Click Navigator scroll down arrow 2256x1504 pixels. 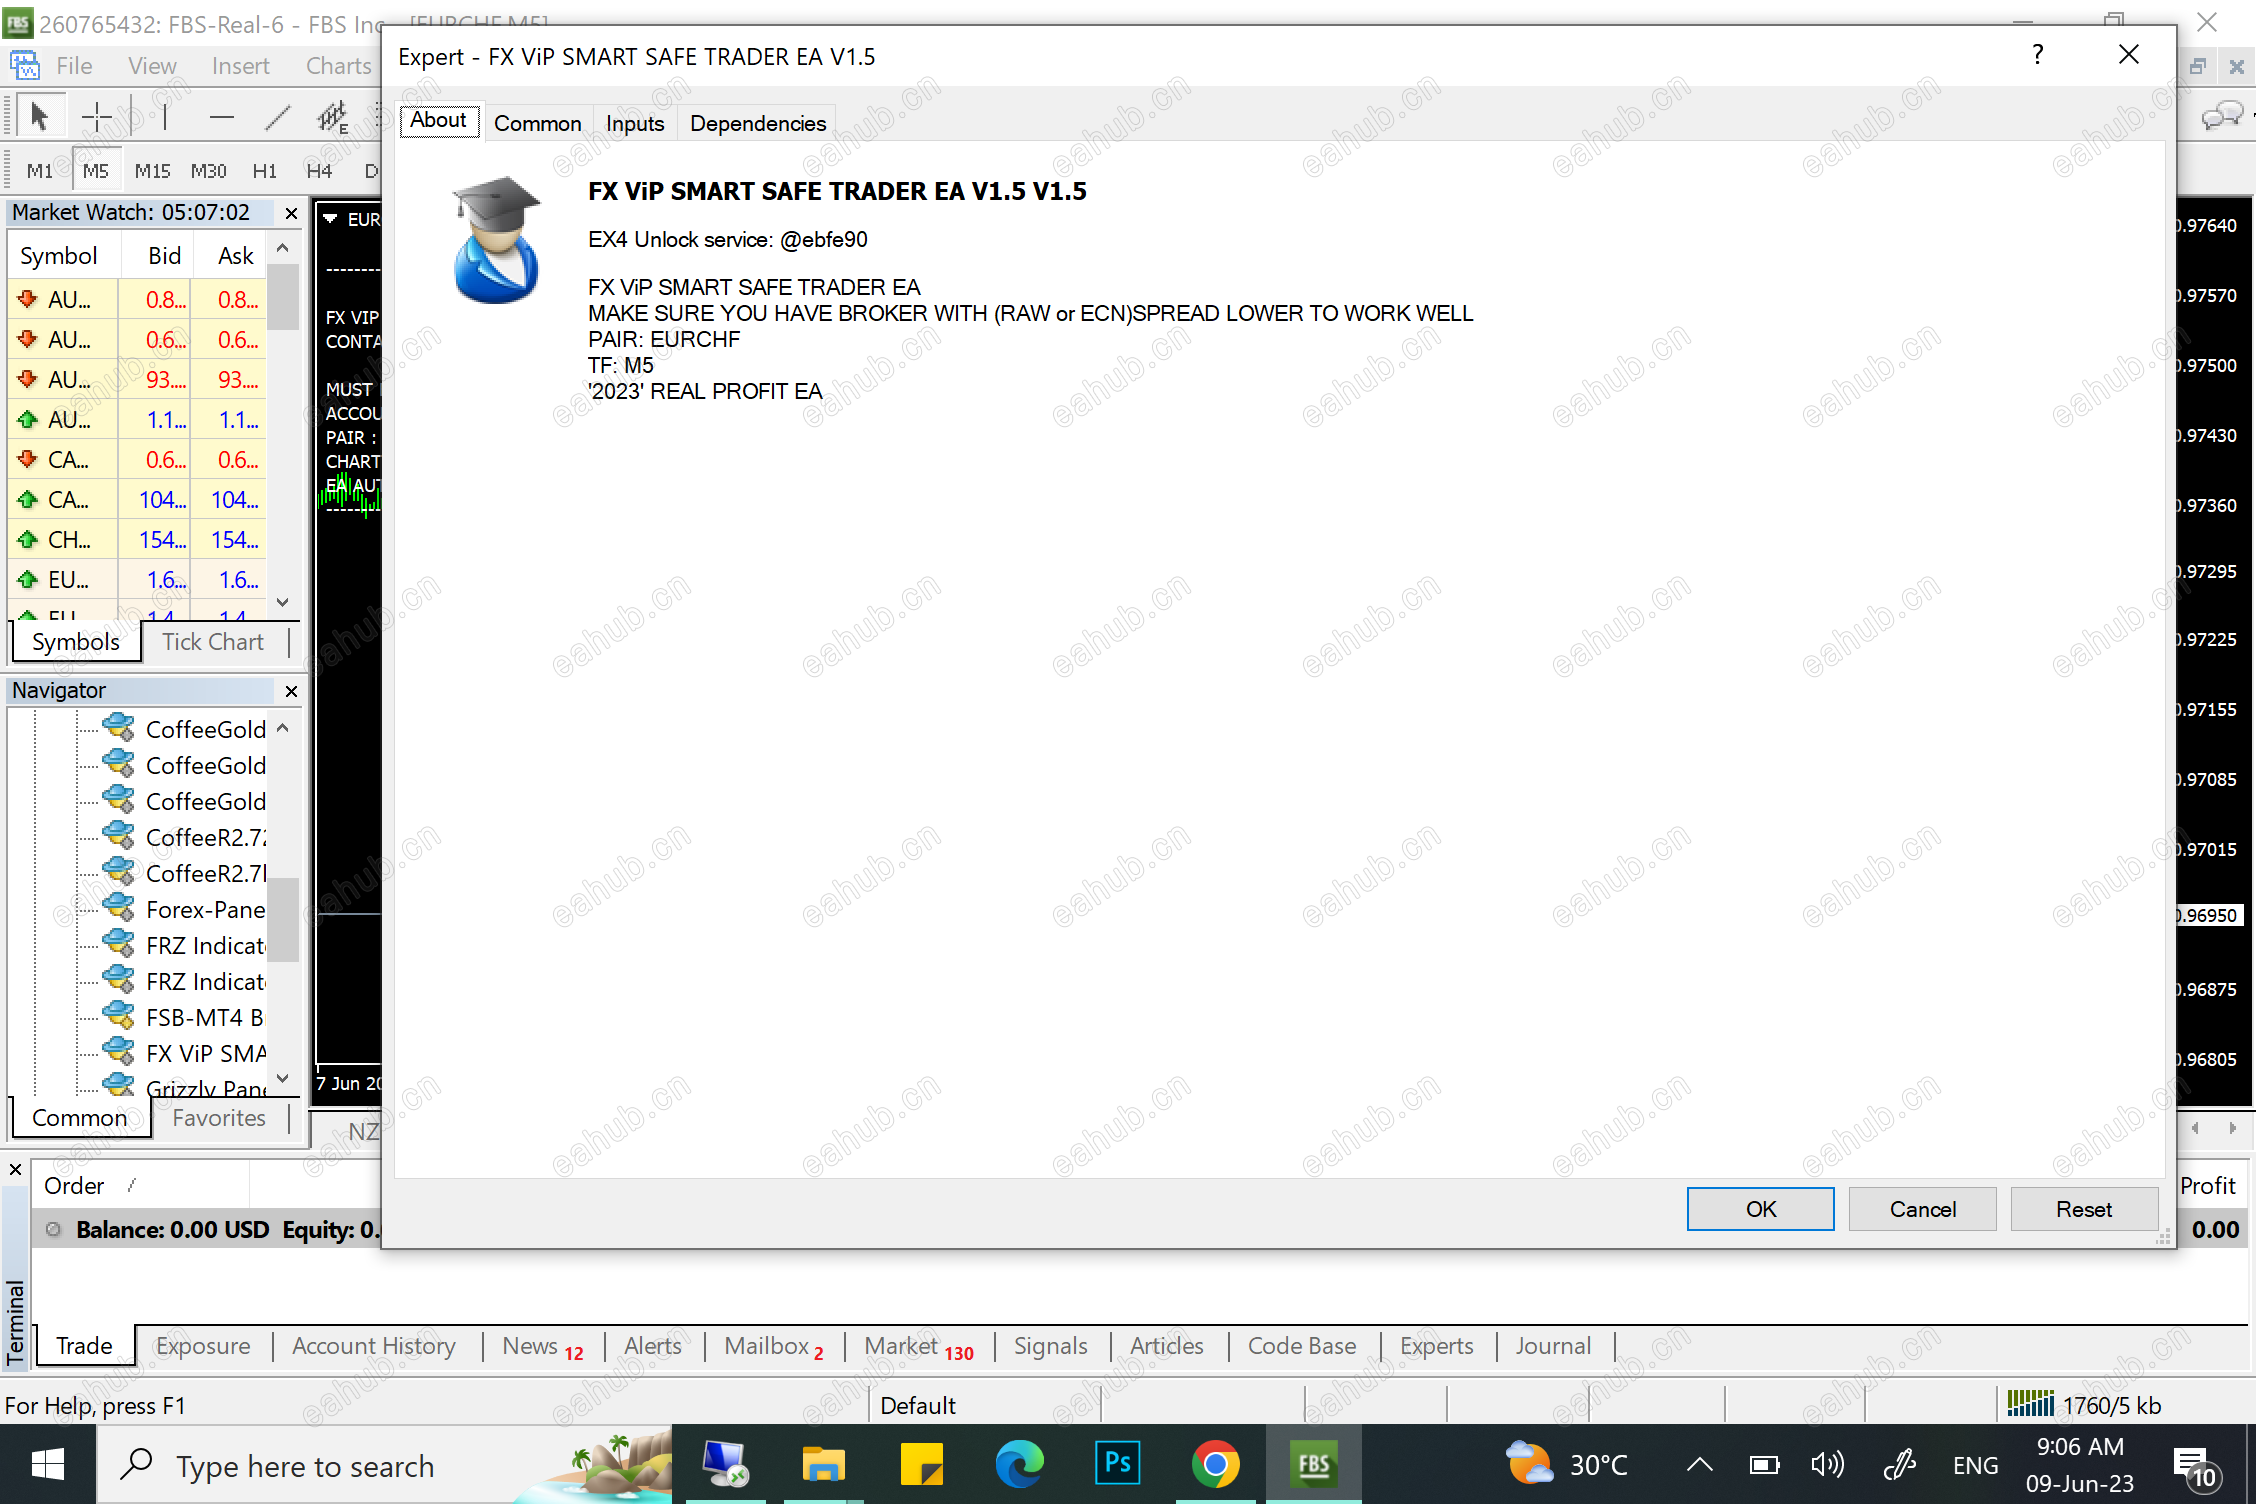pyautogui.click(x=283, y=1078)
